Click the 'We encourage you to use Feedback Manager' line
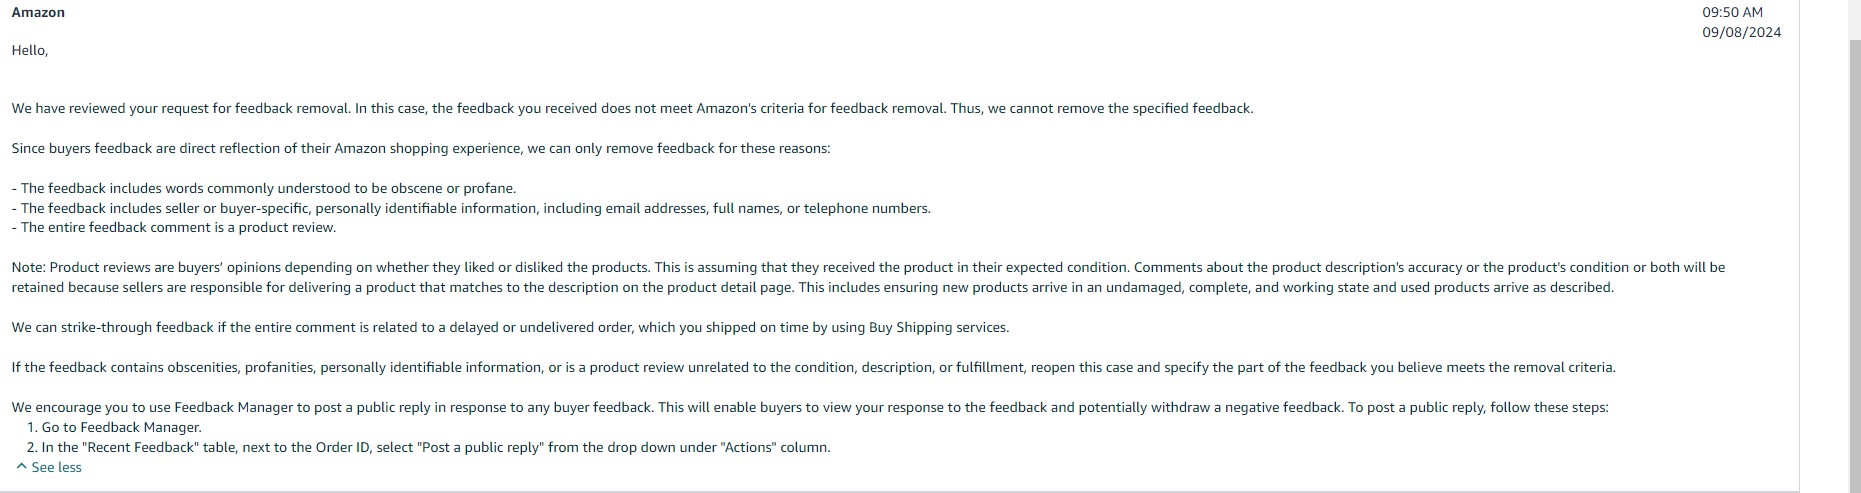The width and height of the screenshot is (1861, 493). pos(810,407)
